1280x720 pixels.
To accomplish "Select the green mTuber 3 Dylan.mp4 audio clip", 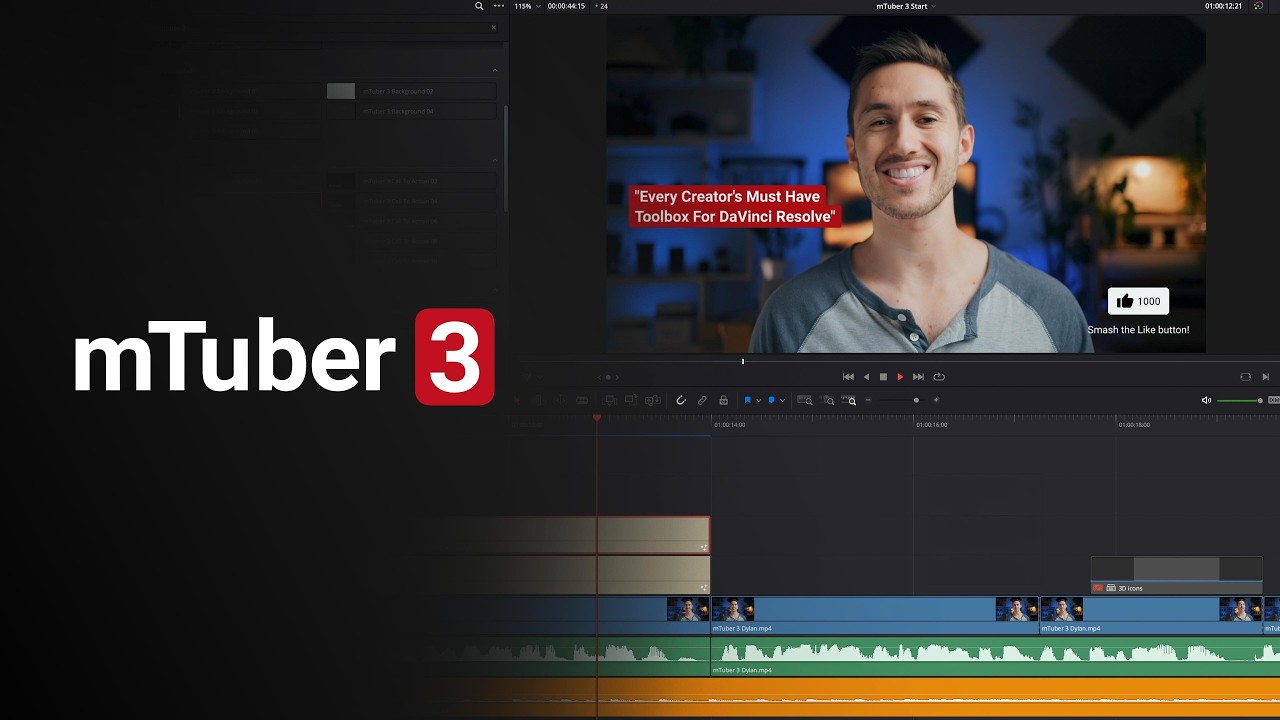I will [x=995, y=657].
